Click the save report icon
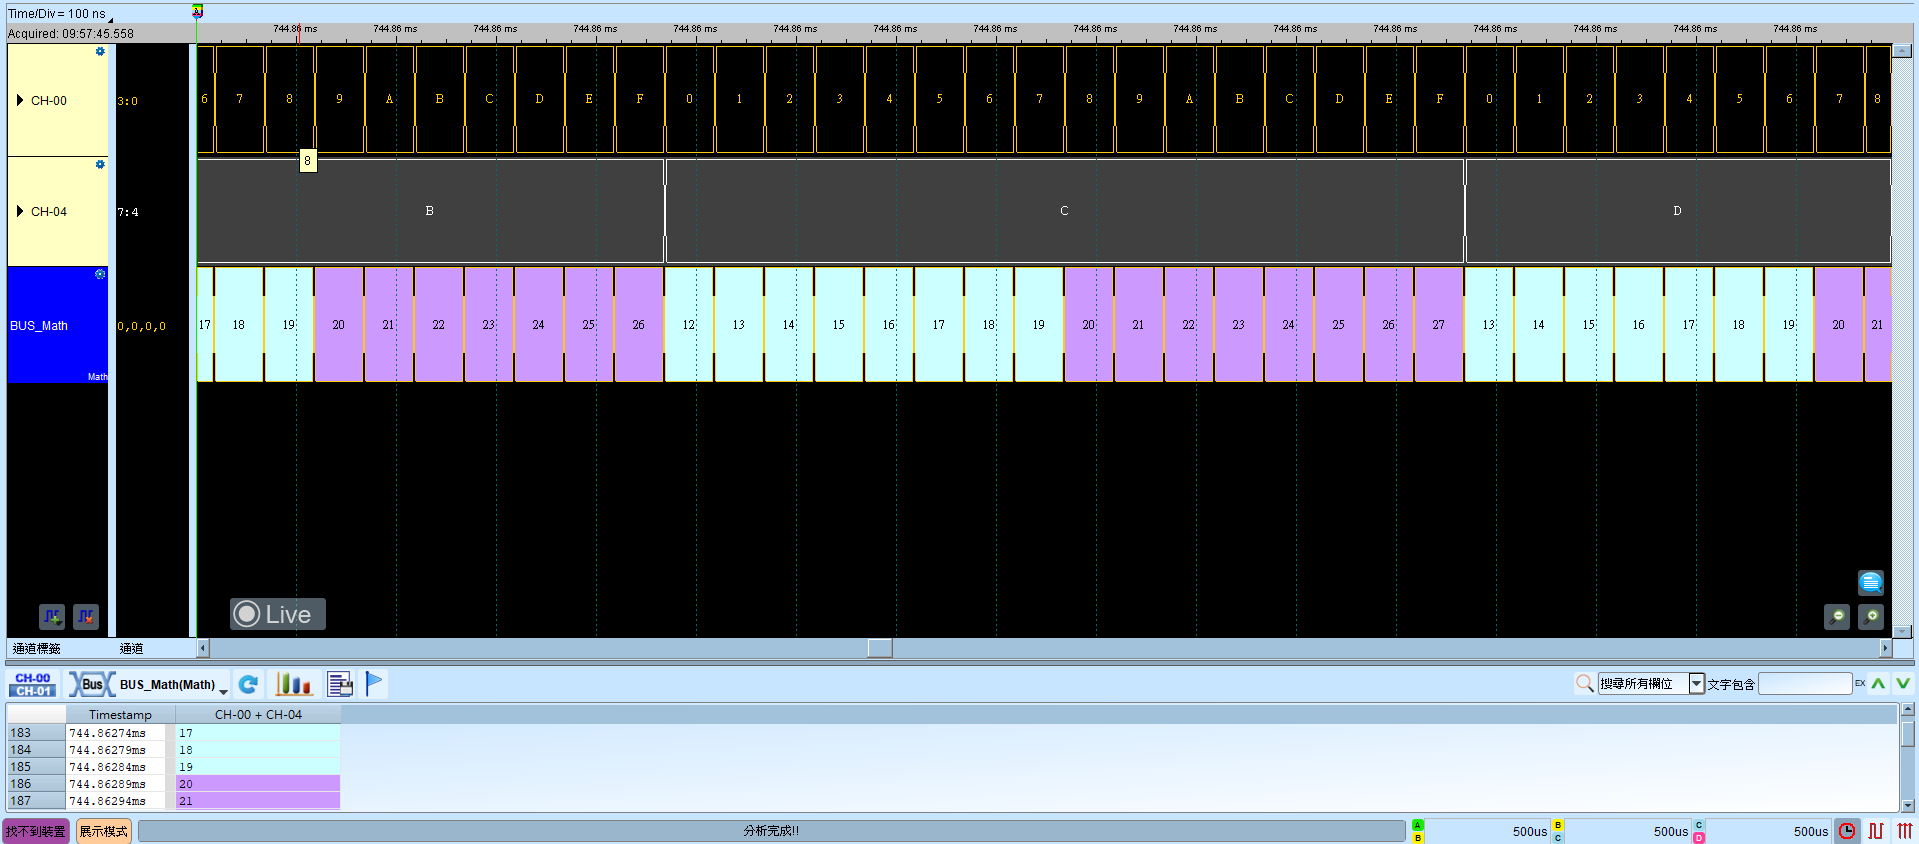Viewport: 1919px width, 844px height. [340, 684]
